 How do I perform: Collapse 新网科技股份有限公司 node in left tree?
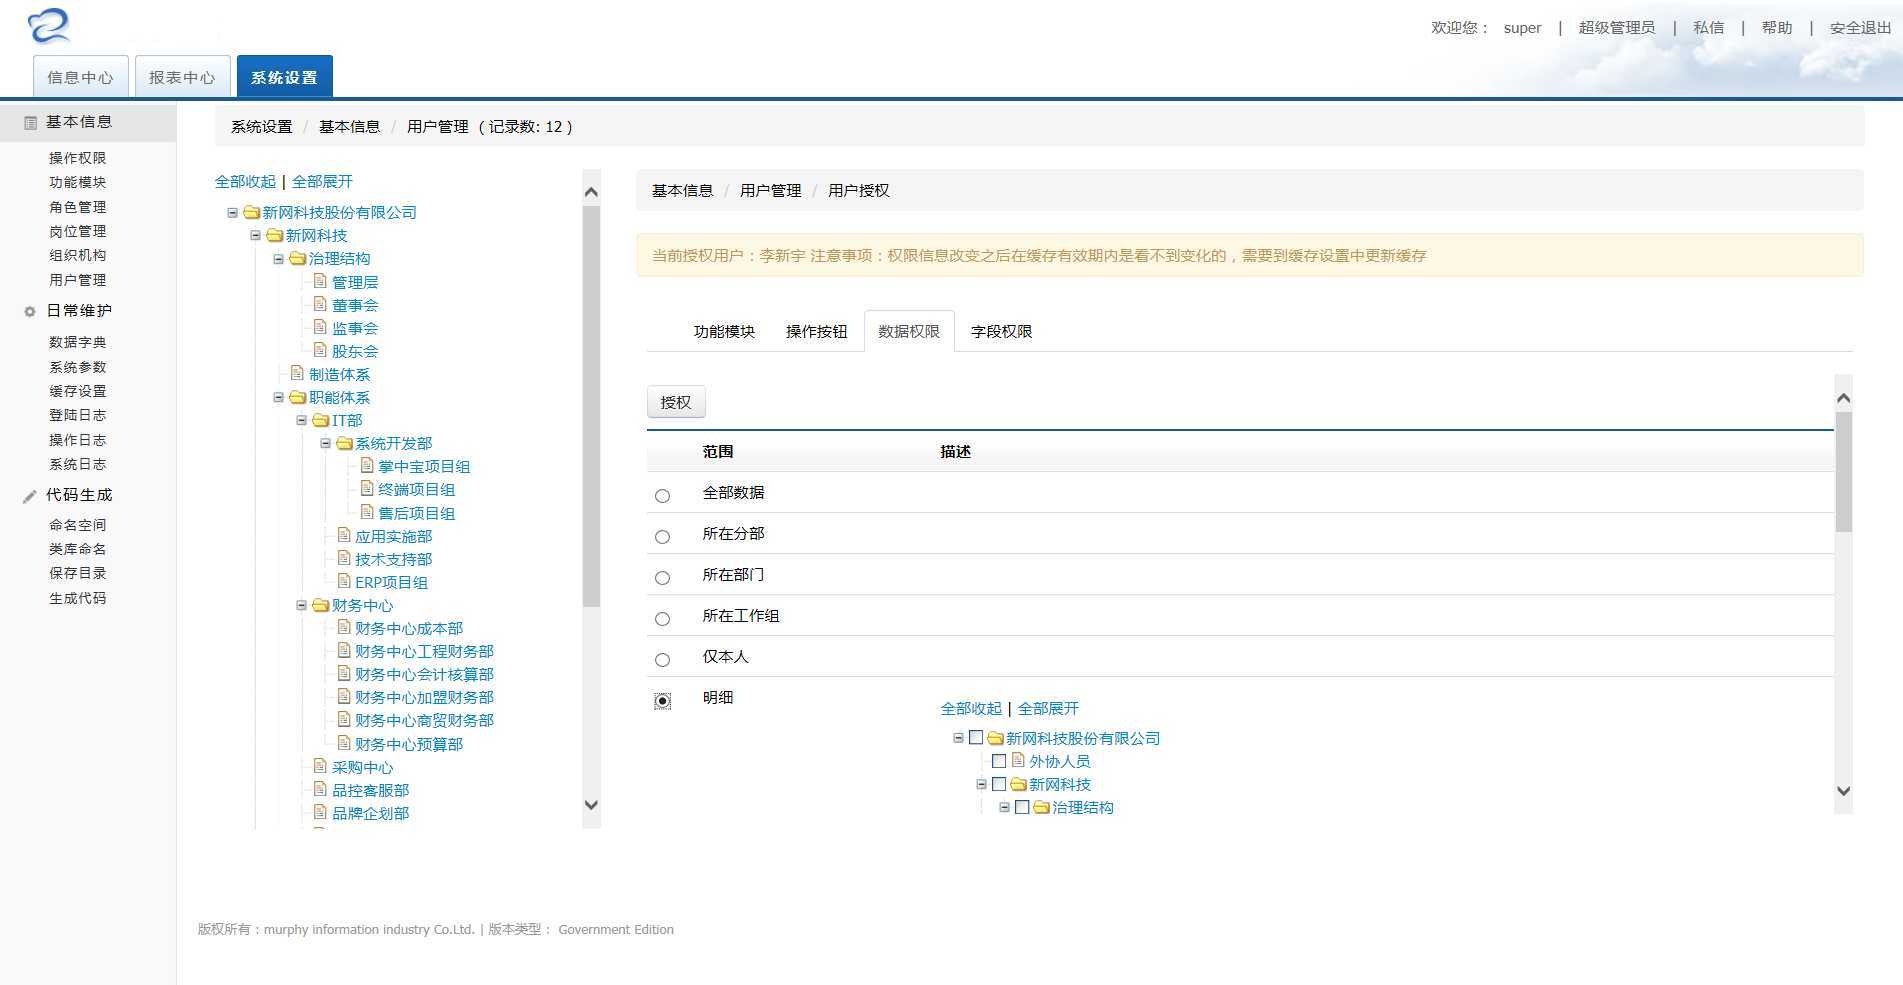pos(232,212)
